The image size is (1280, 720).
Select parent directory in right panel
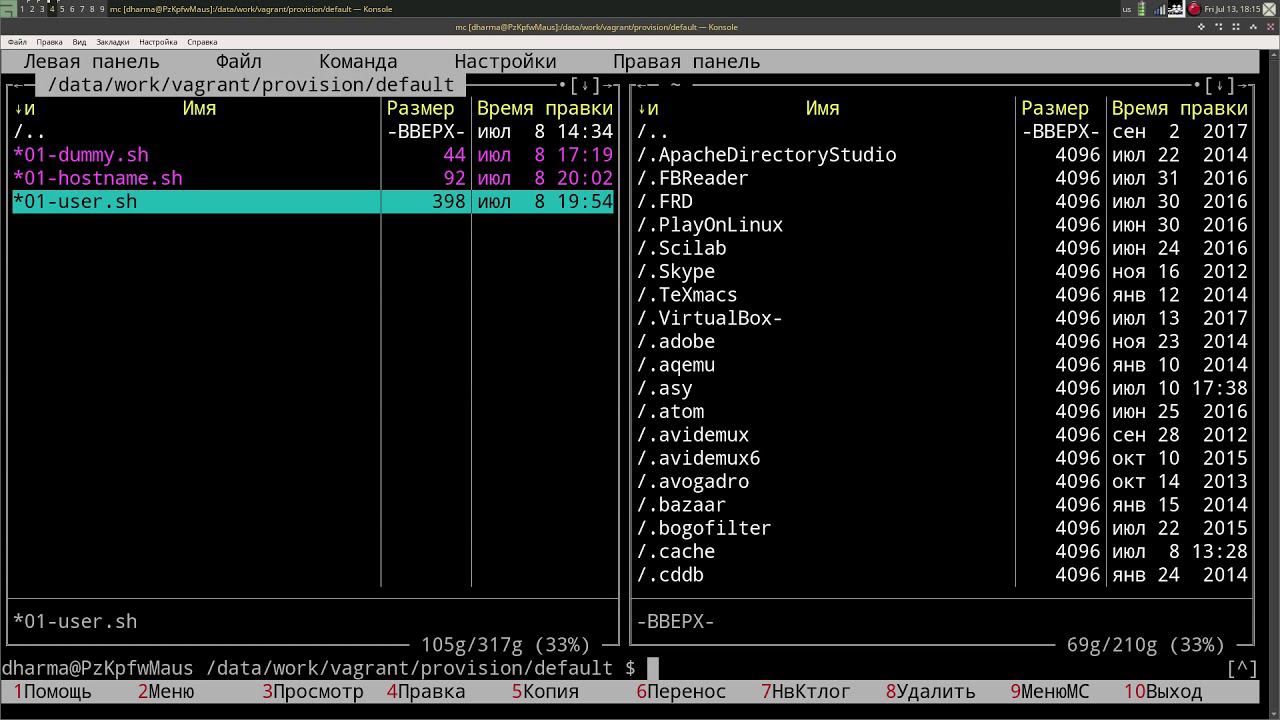[x=942, y=131]
